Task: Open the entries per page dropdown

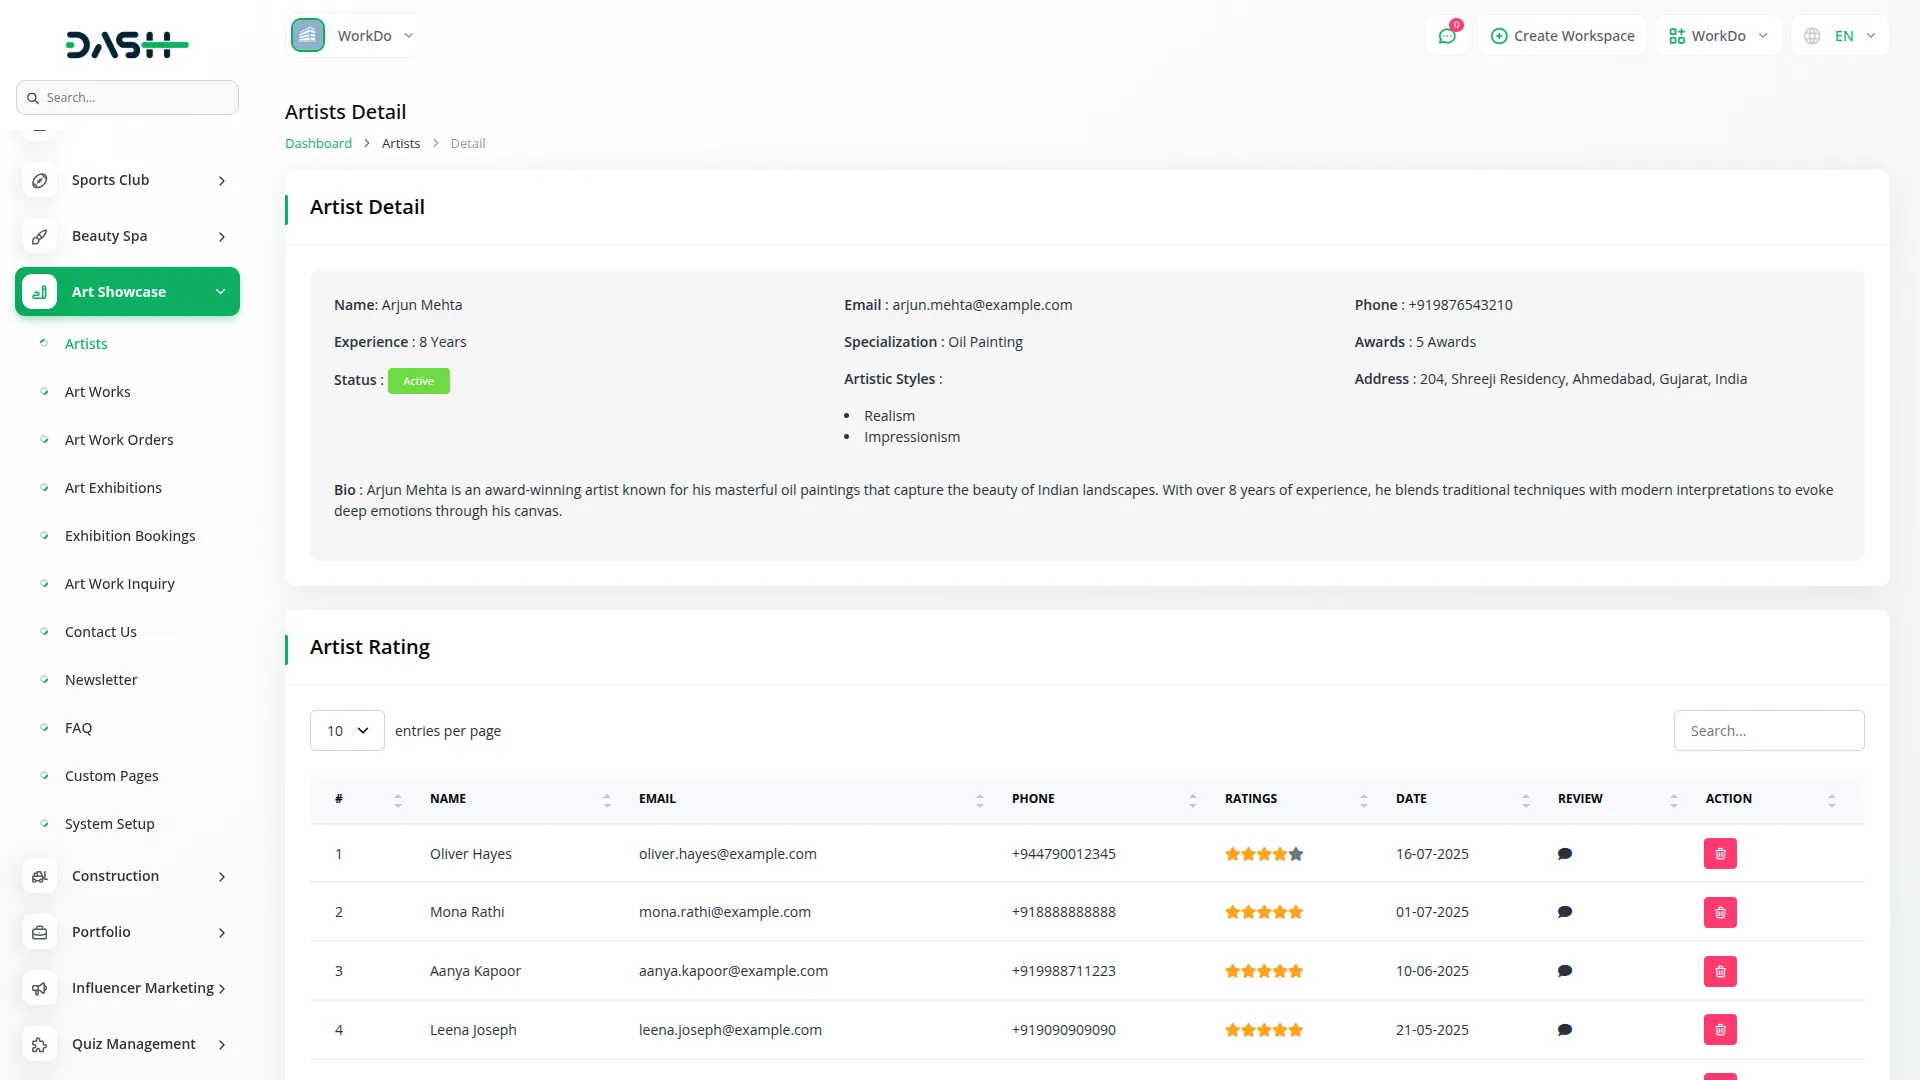Action: (347, 731)
